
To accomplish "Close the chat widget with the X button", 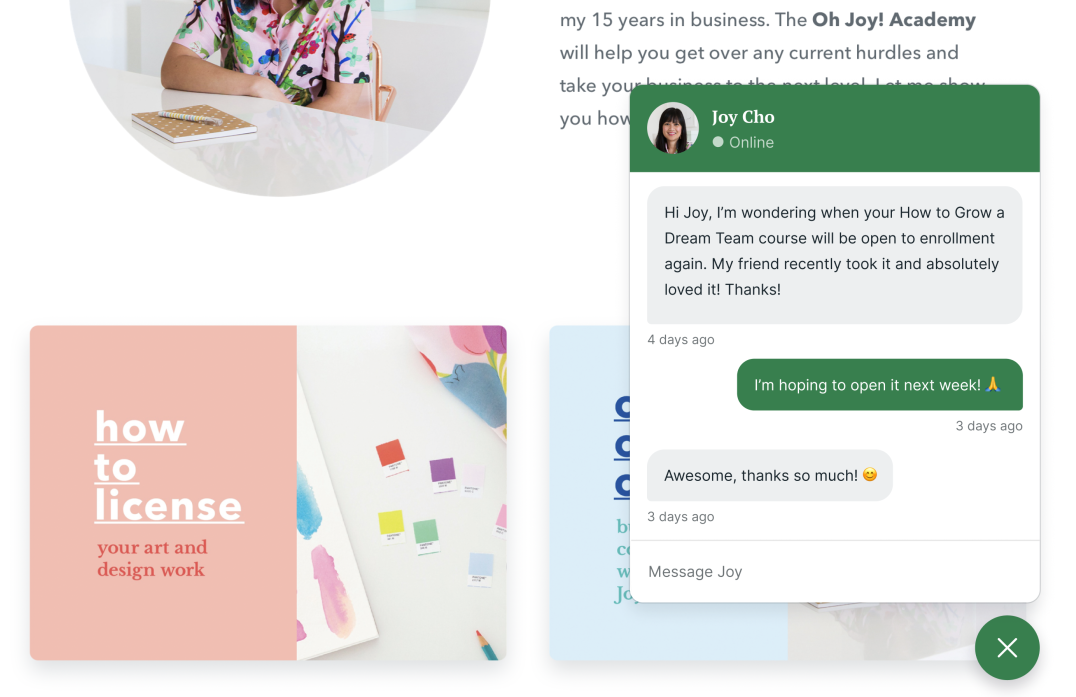I will [1007, 648].
